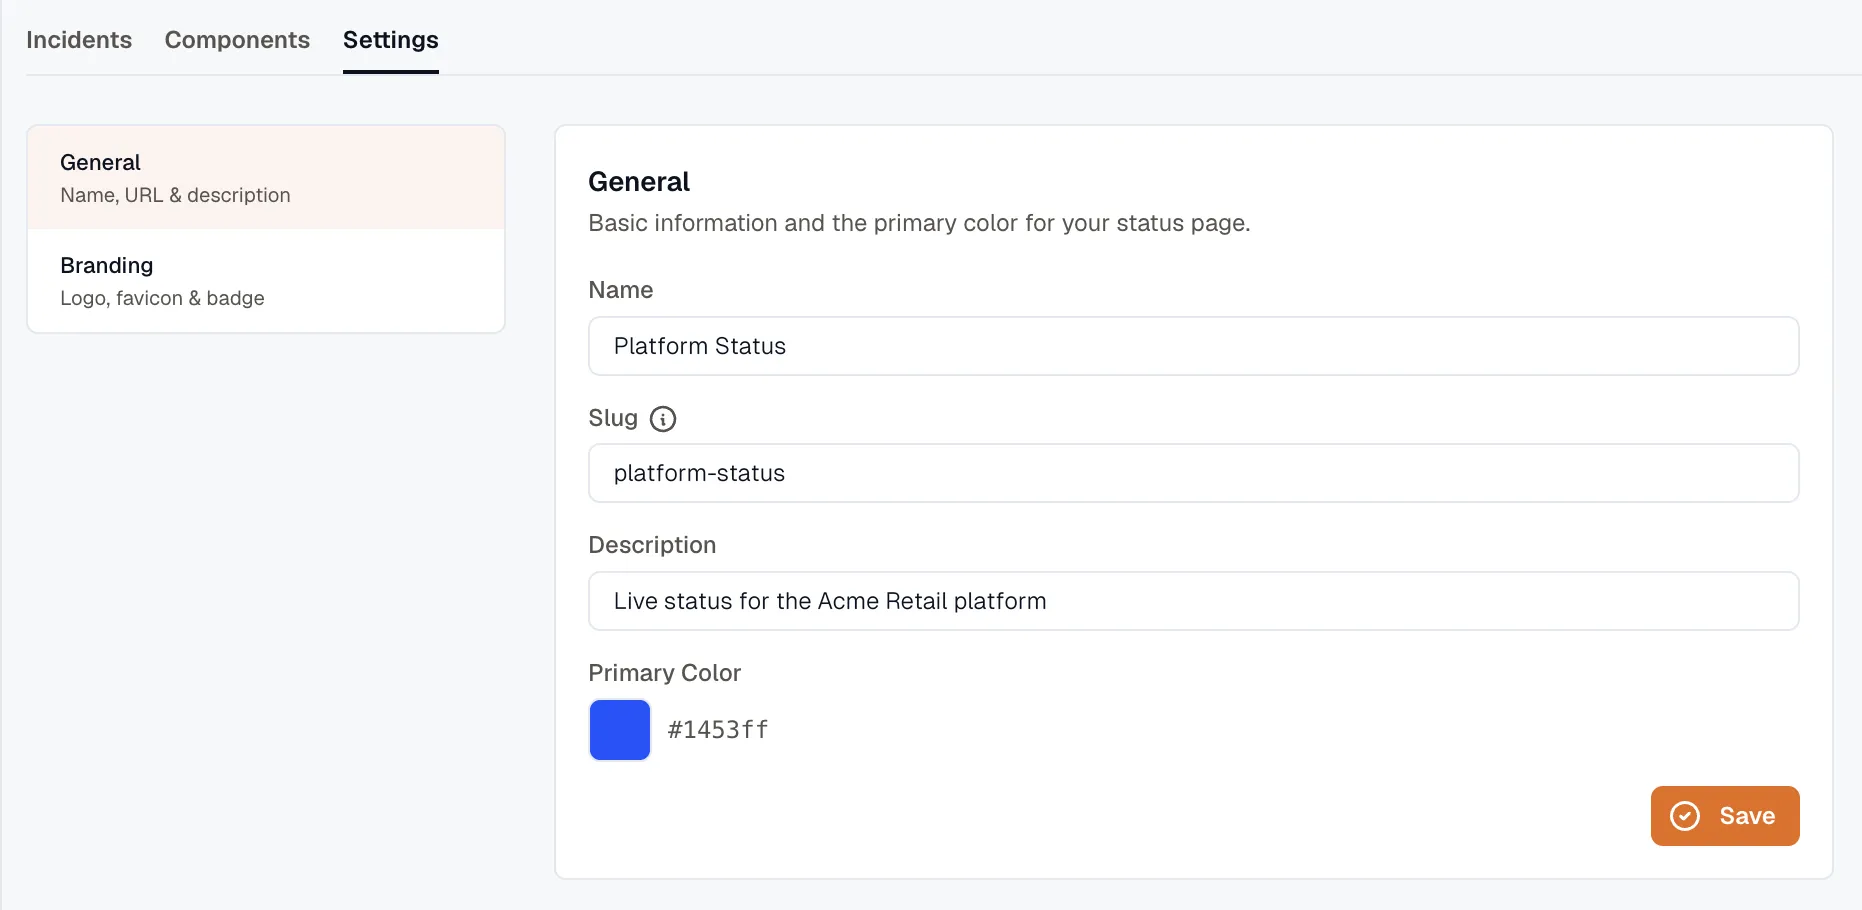Click the 'Slug' field label
This screenshot has width=1862, height=910.
tap(613, 418)
